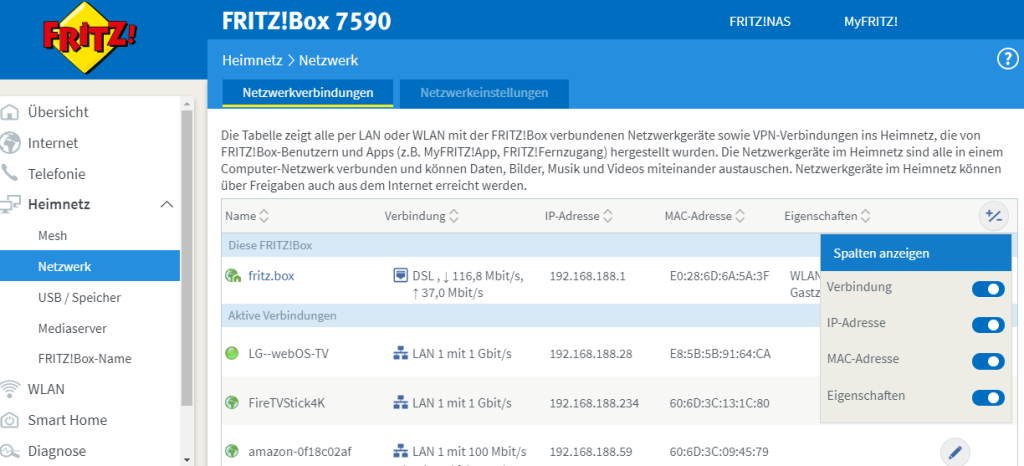Toggle the Verbindung column switch
Viewport: 1024px width, 466px height.
[988, 289]
